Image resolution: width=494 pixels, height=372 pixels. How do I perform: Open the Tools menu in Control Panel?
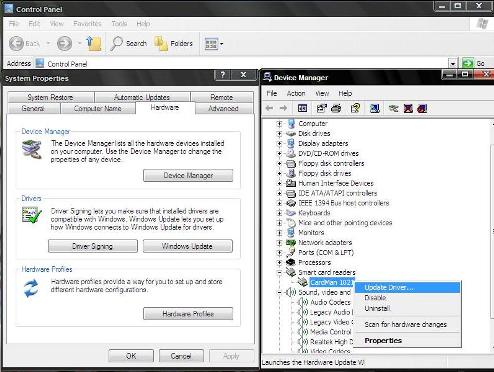point(119,24)
